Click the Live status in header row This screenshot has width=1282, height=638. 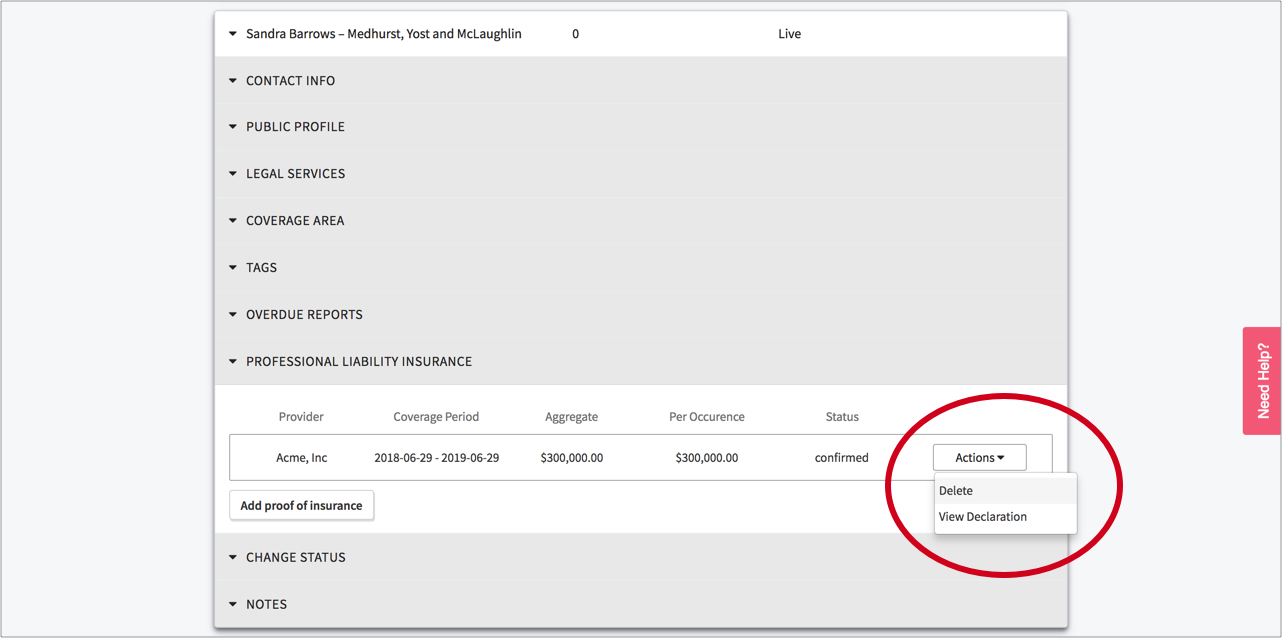tap(789, 34)
